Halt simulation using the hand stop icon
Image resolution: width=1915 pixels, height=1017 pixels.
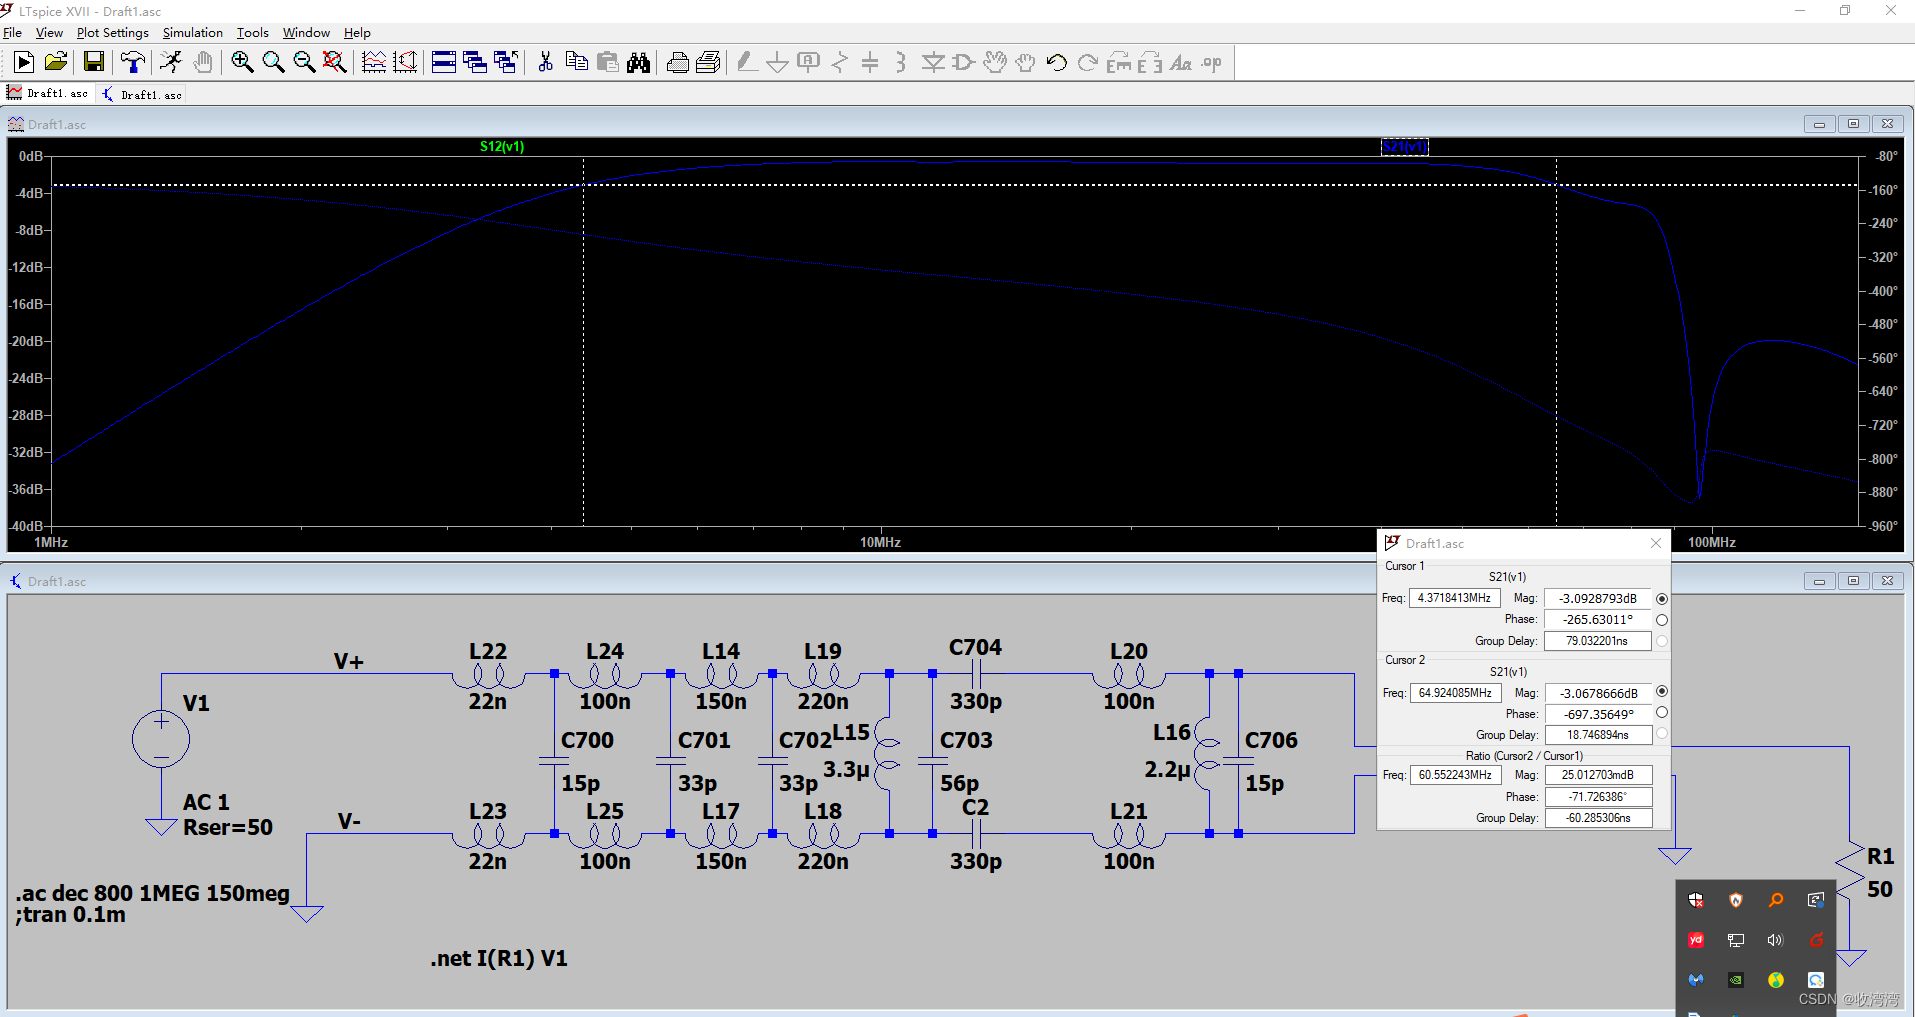(x=203, y=62)
